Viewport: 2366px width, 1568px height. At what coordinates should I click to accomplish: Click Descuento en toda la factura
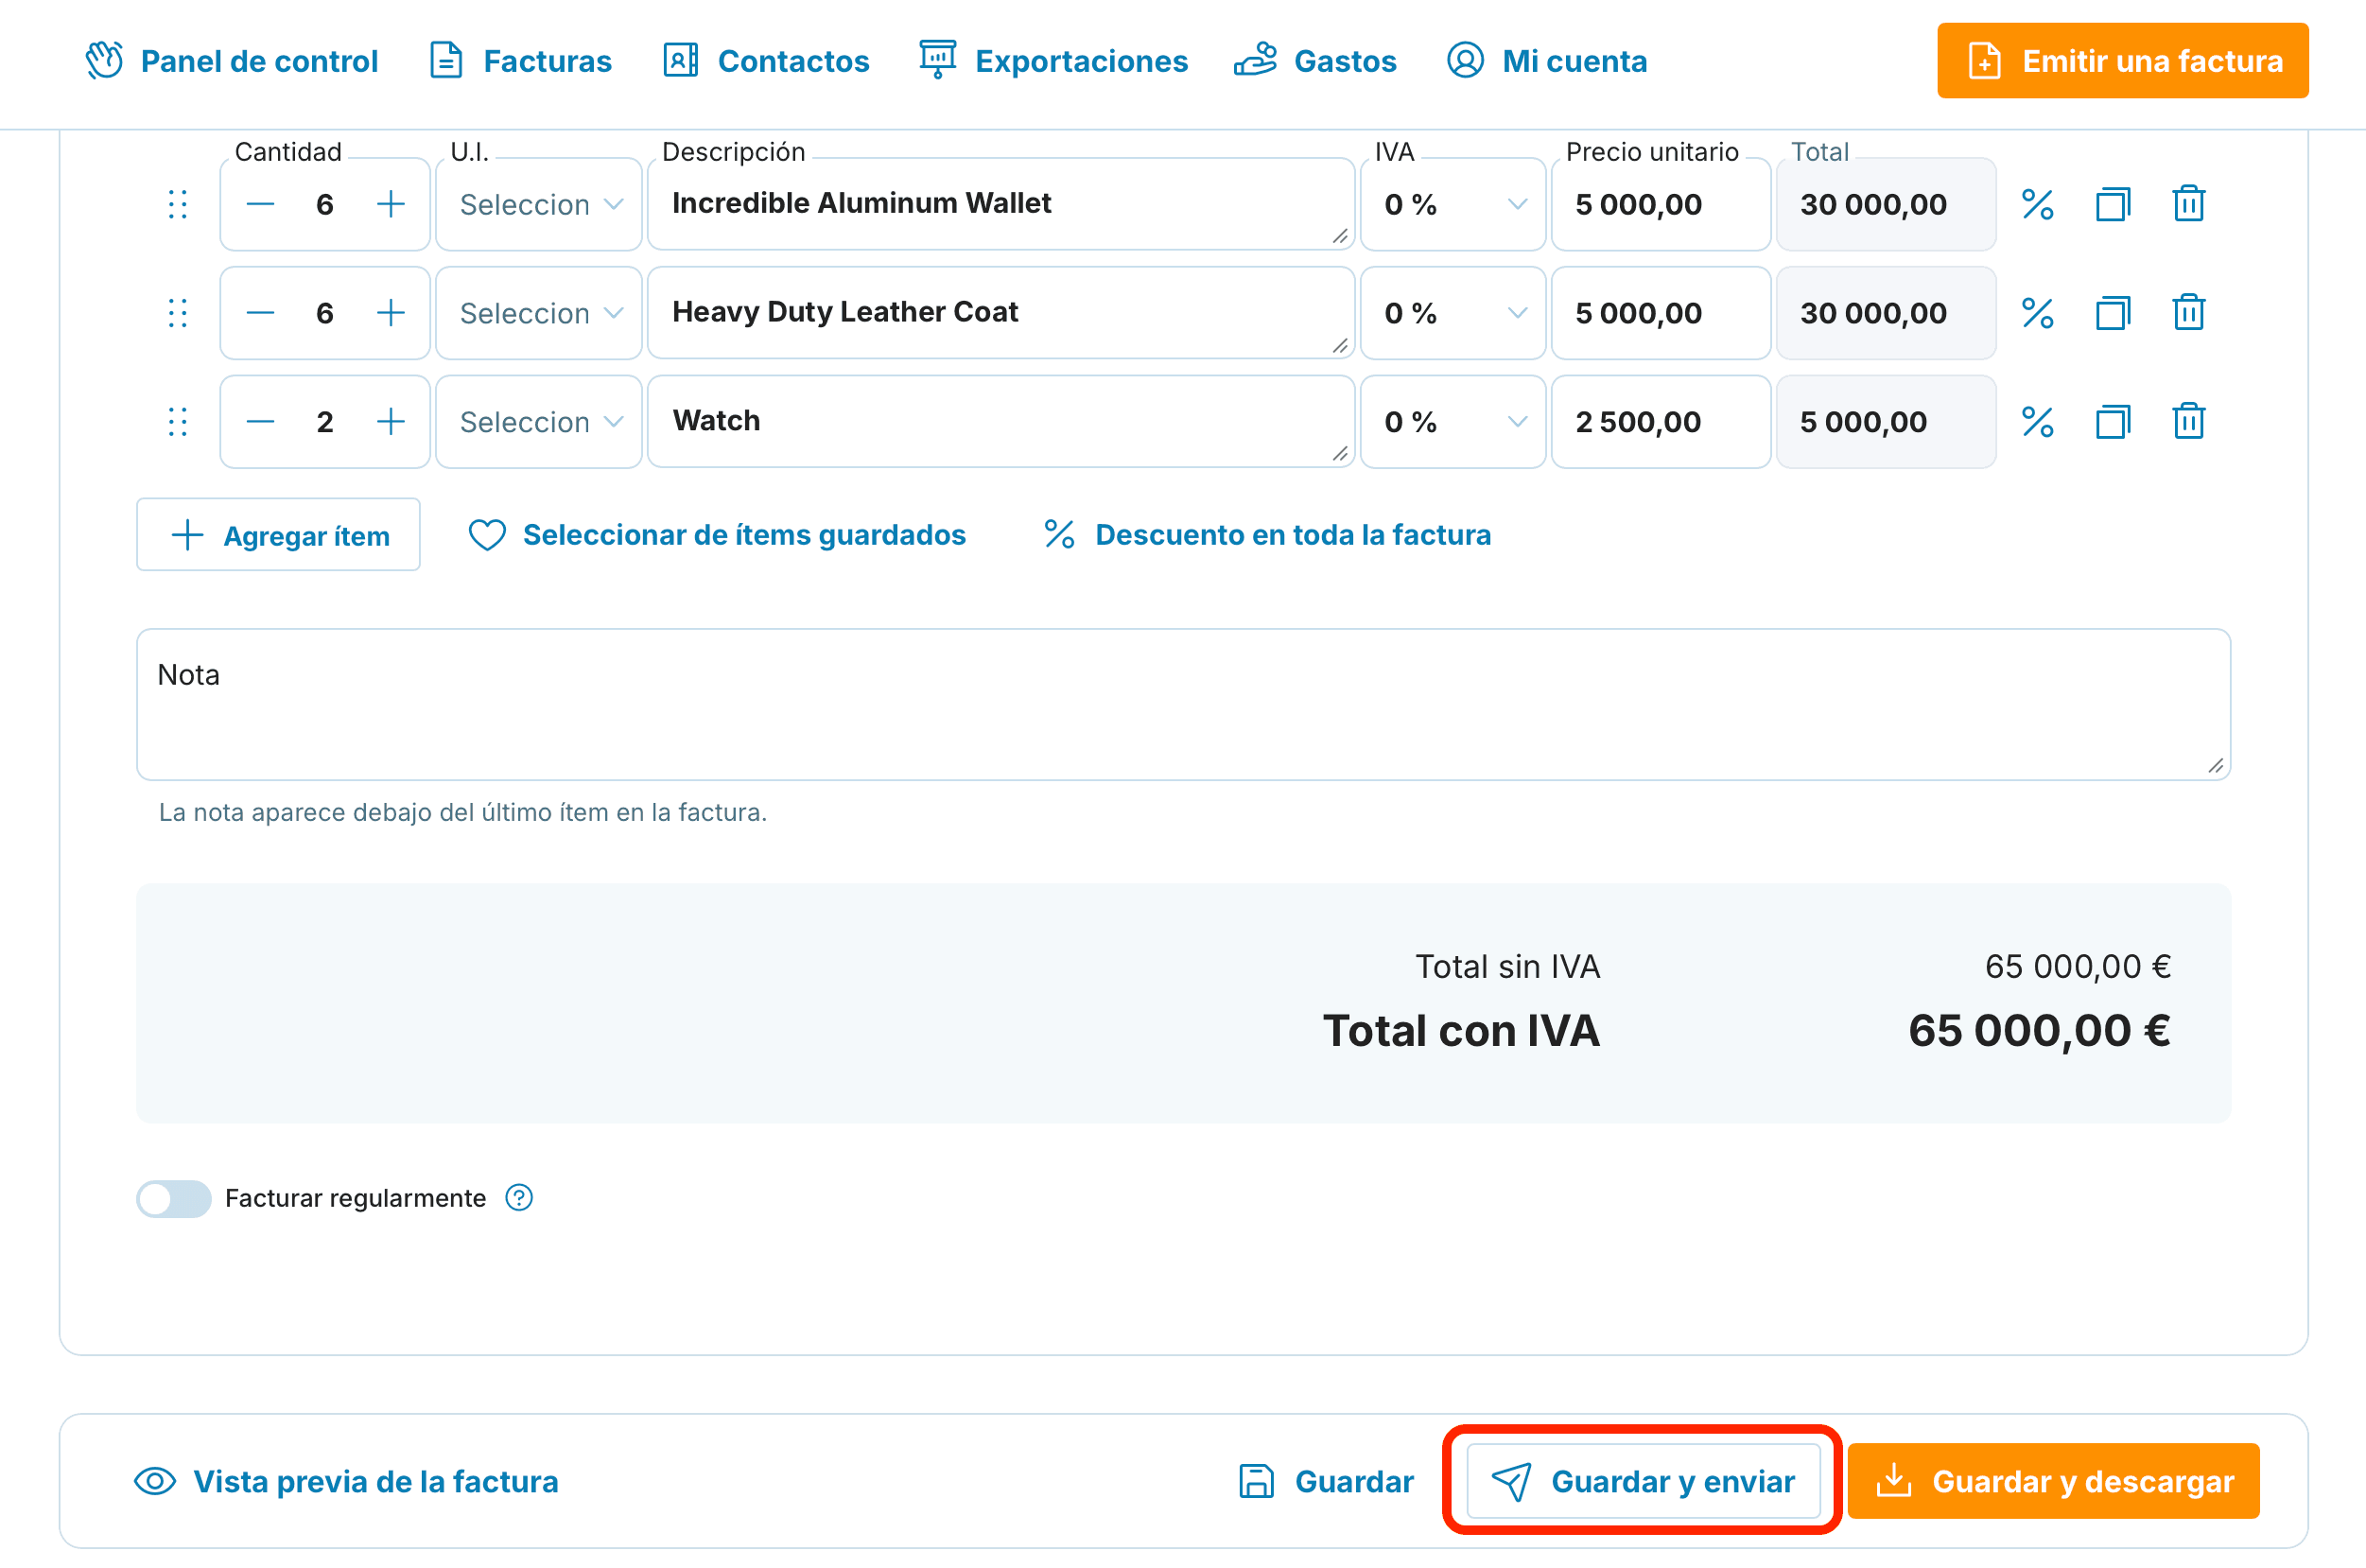tap(1267, 535)
